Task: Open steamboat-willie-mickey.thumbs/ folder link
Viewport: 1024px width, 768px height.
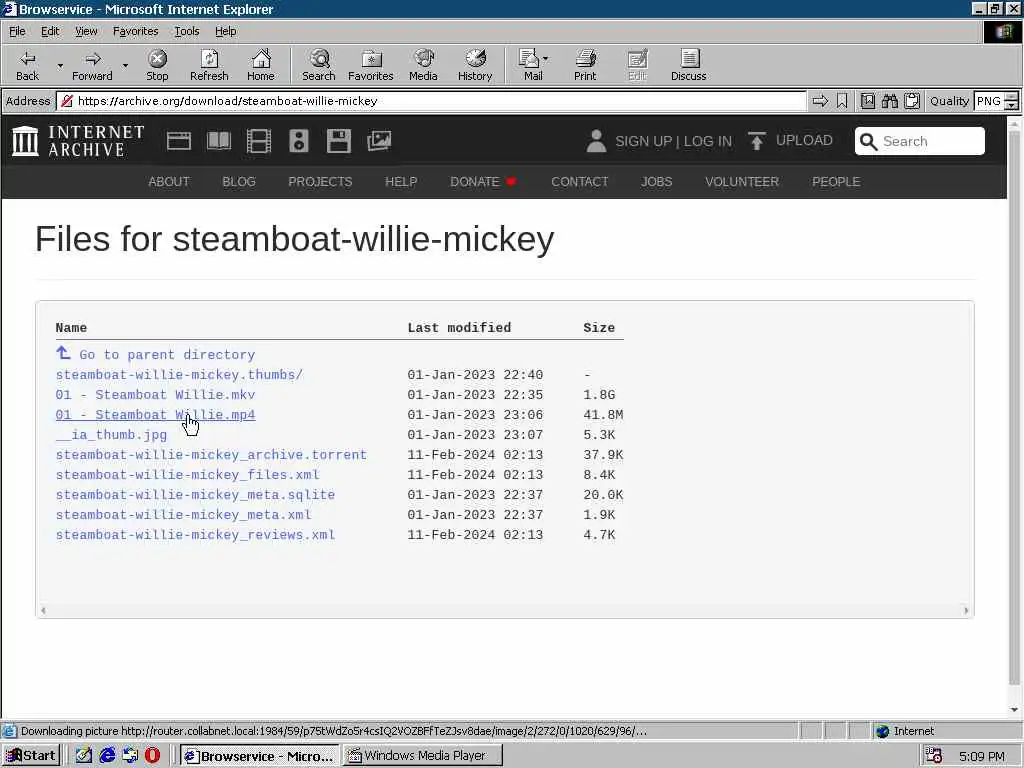Action: pyautogui.click(x=179, y=375)
